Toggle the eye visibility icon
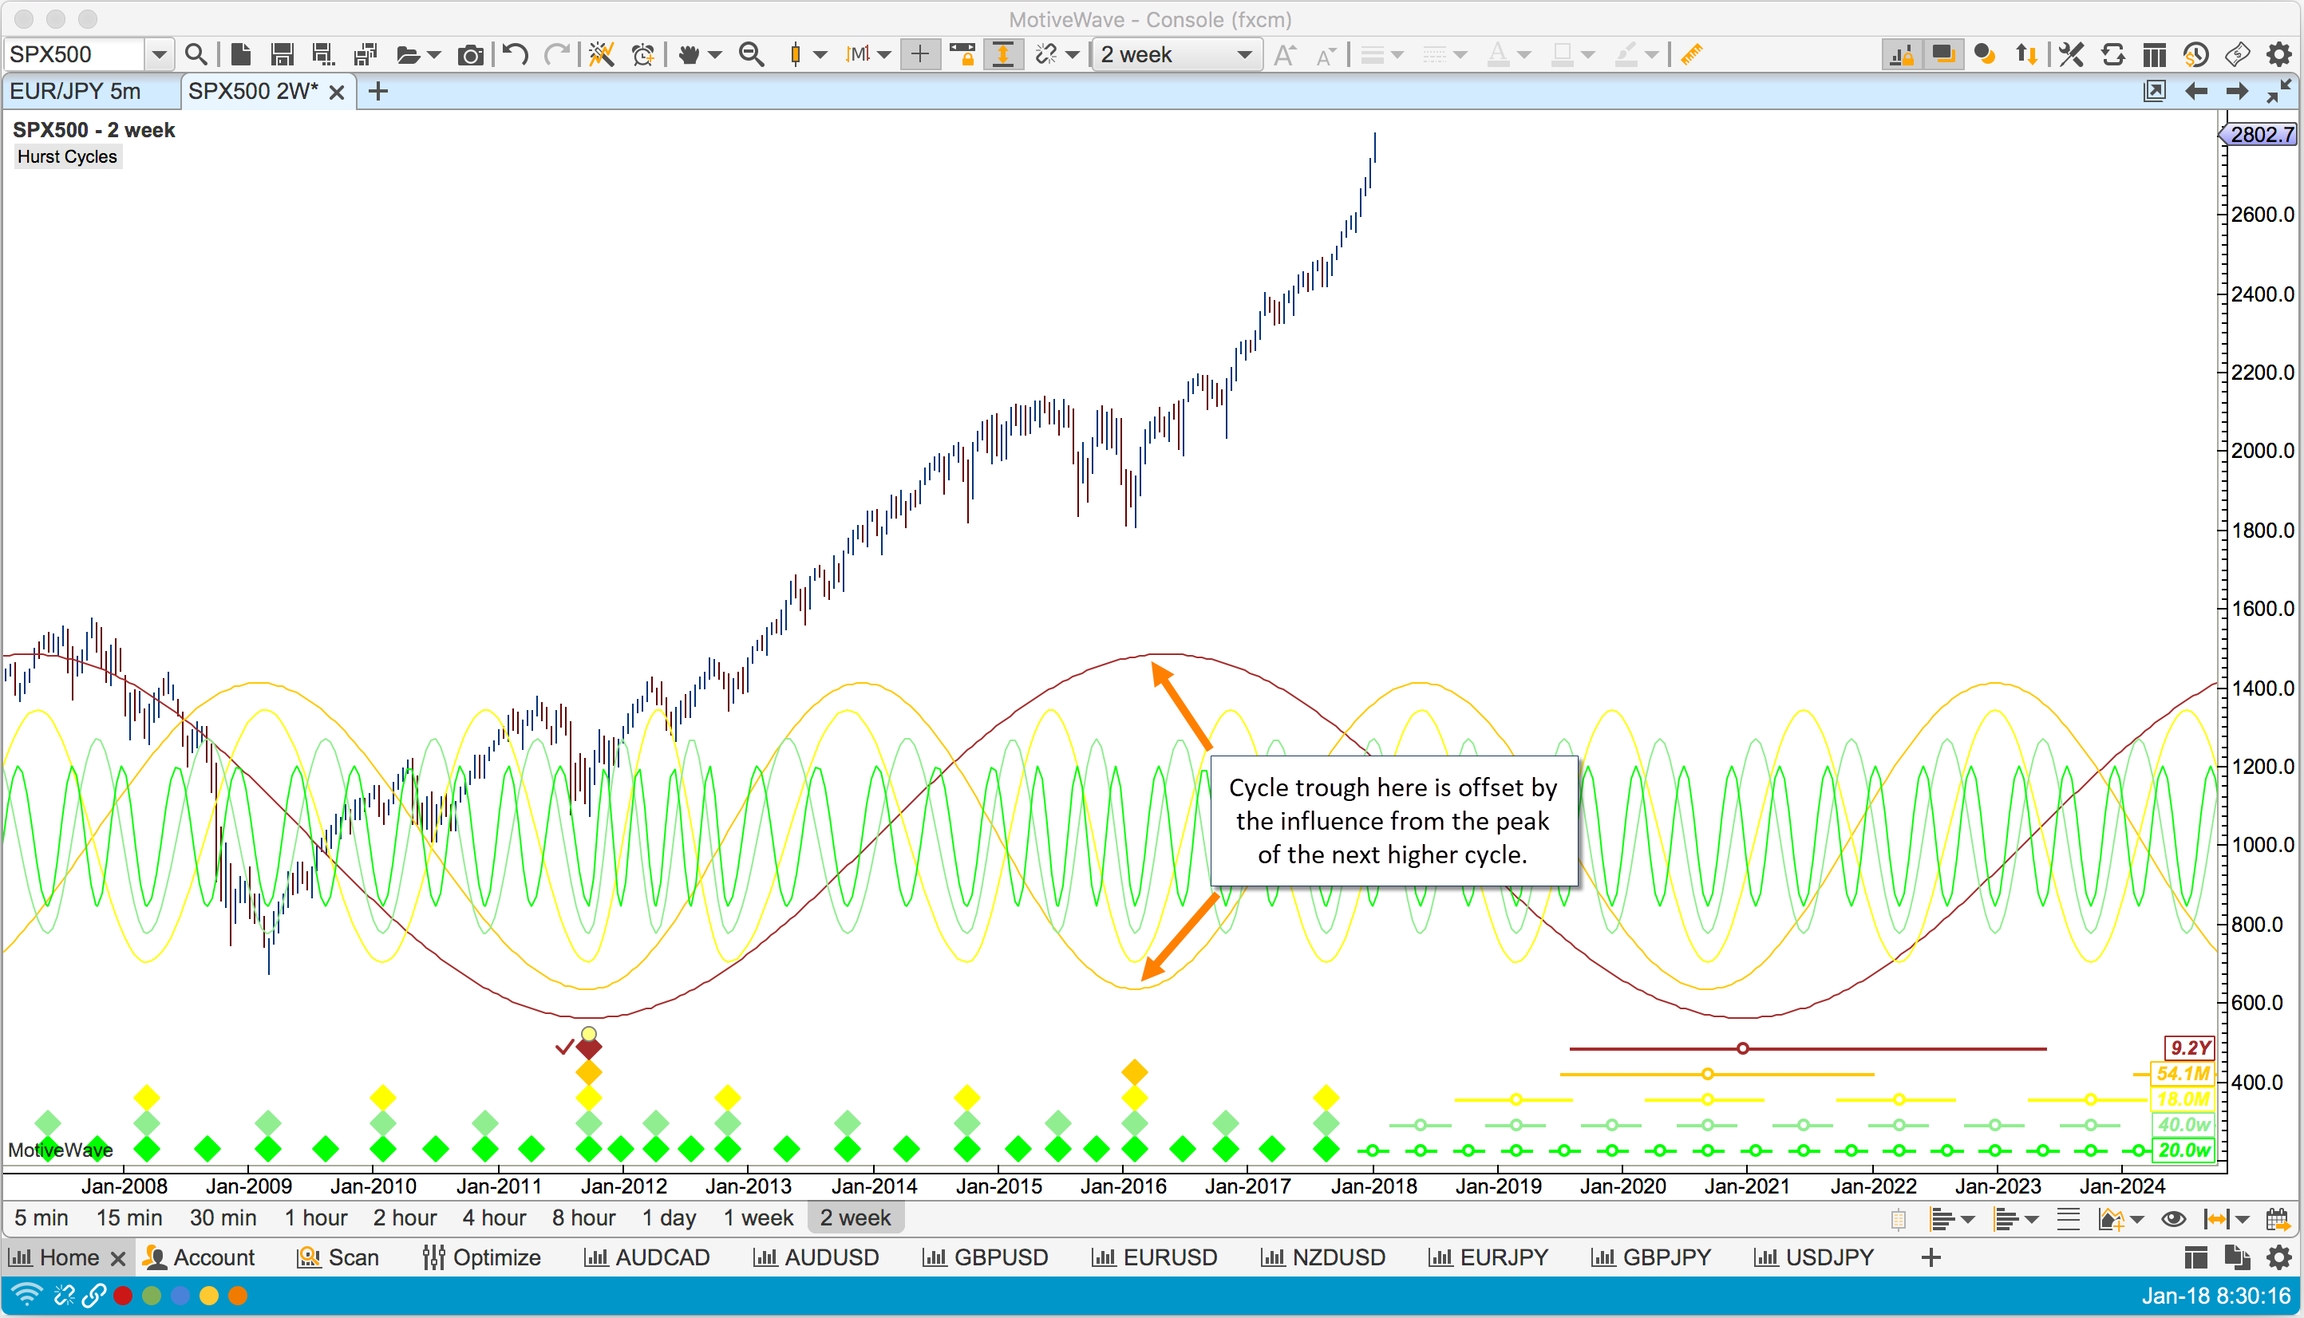The width and height of the screenshot is (2304, 1318). (2172, 1219)
